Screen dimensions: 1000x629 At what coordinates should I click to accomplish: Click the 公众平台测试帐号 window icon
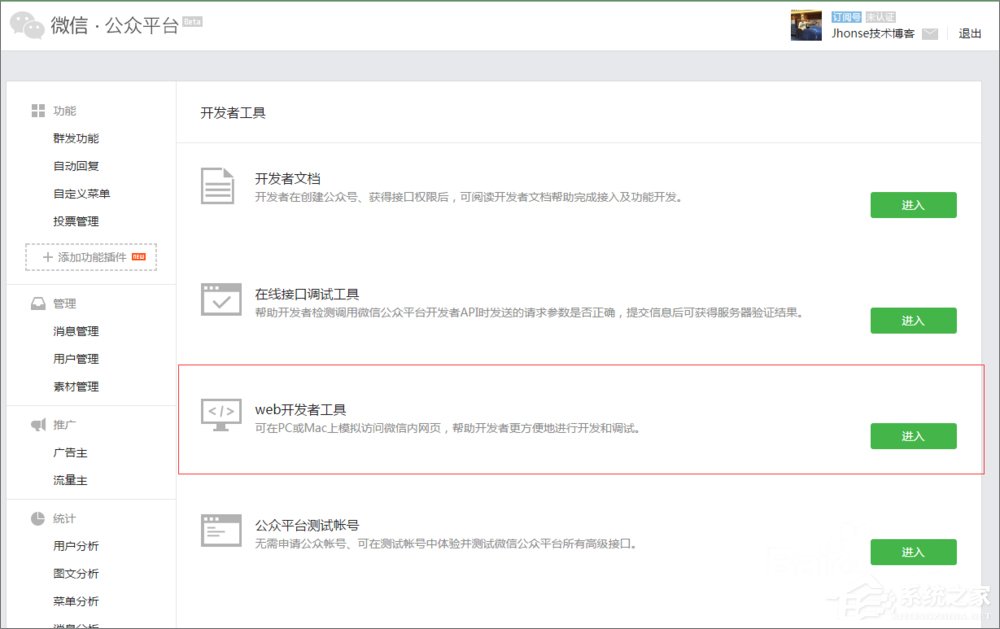[x=219, y=528]
